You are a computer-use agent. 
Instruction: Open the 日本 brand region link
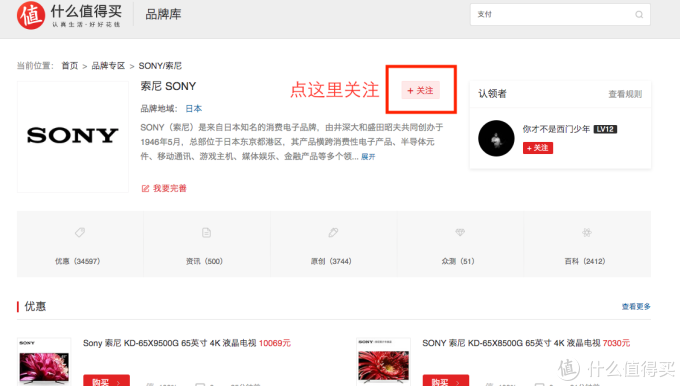193,108
